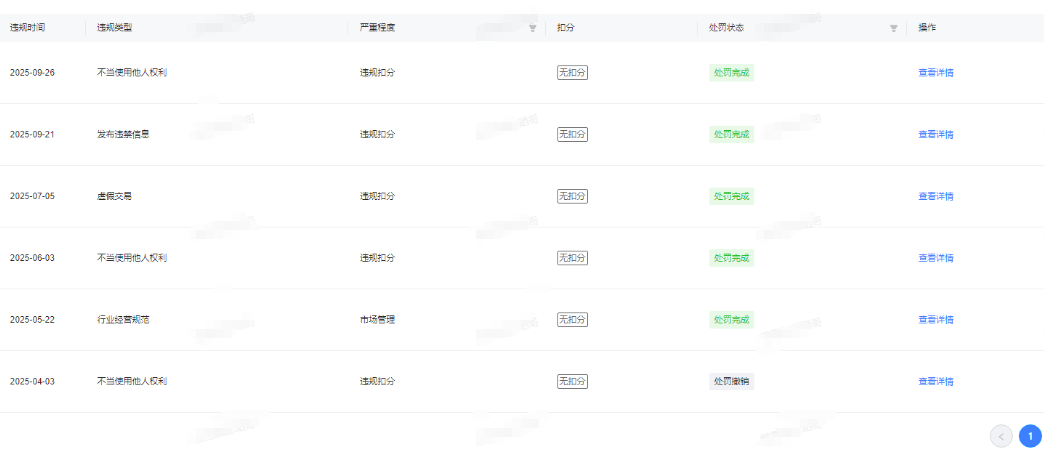View details of the 2025-04-03 violation

936,382
